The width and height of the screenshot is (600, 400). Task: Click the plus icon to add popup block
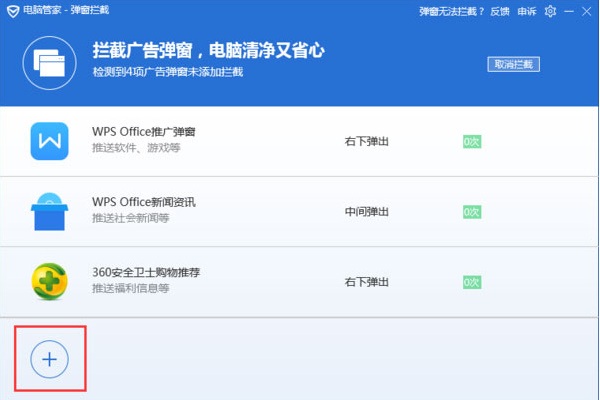(x=49, y=359)
